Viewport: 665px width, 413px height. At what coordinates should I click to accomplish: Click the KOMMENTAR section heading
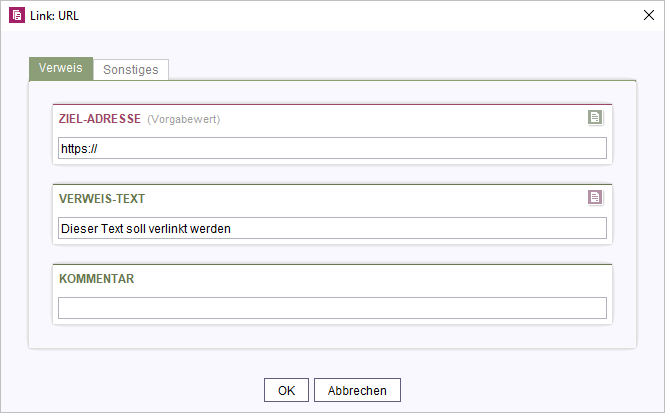[96, 279]
